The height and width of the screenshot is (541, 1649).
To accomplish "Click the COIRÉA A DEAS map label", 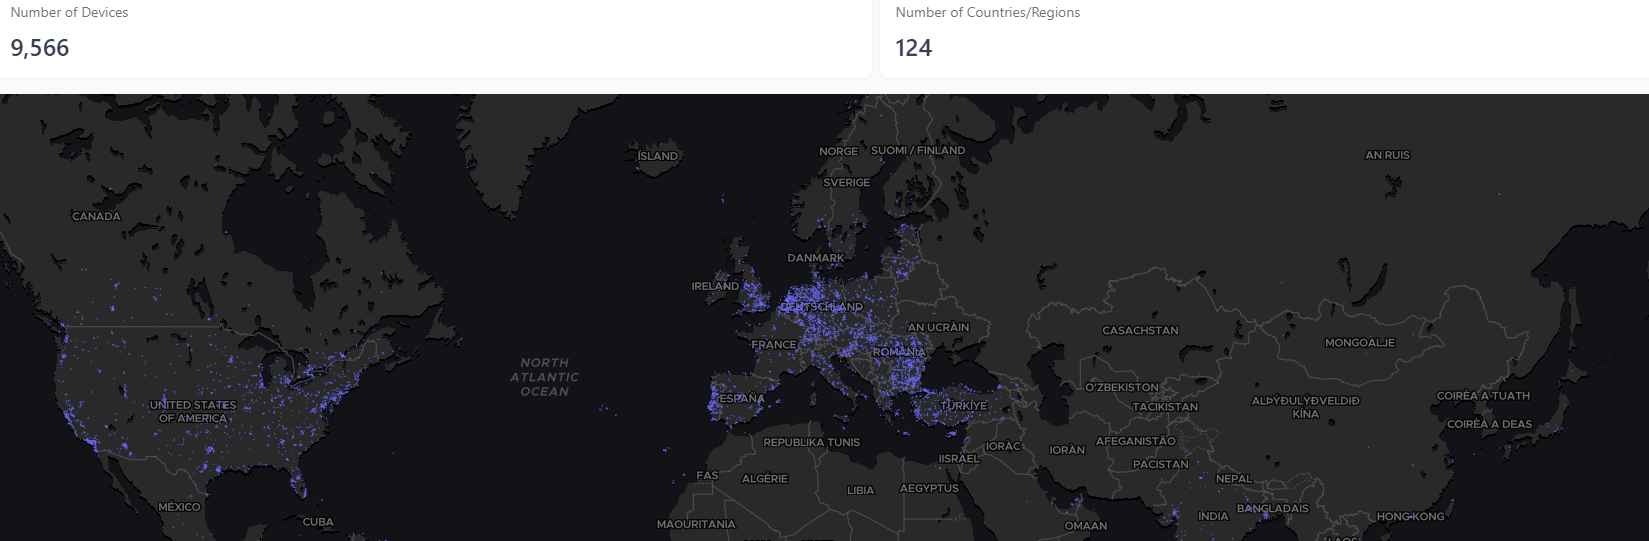I will (x=1489, y=424).
